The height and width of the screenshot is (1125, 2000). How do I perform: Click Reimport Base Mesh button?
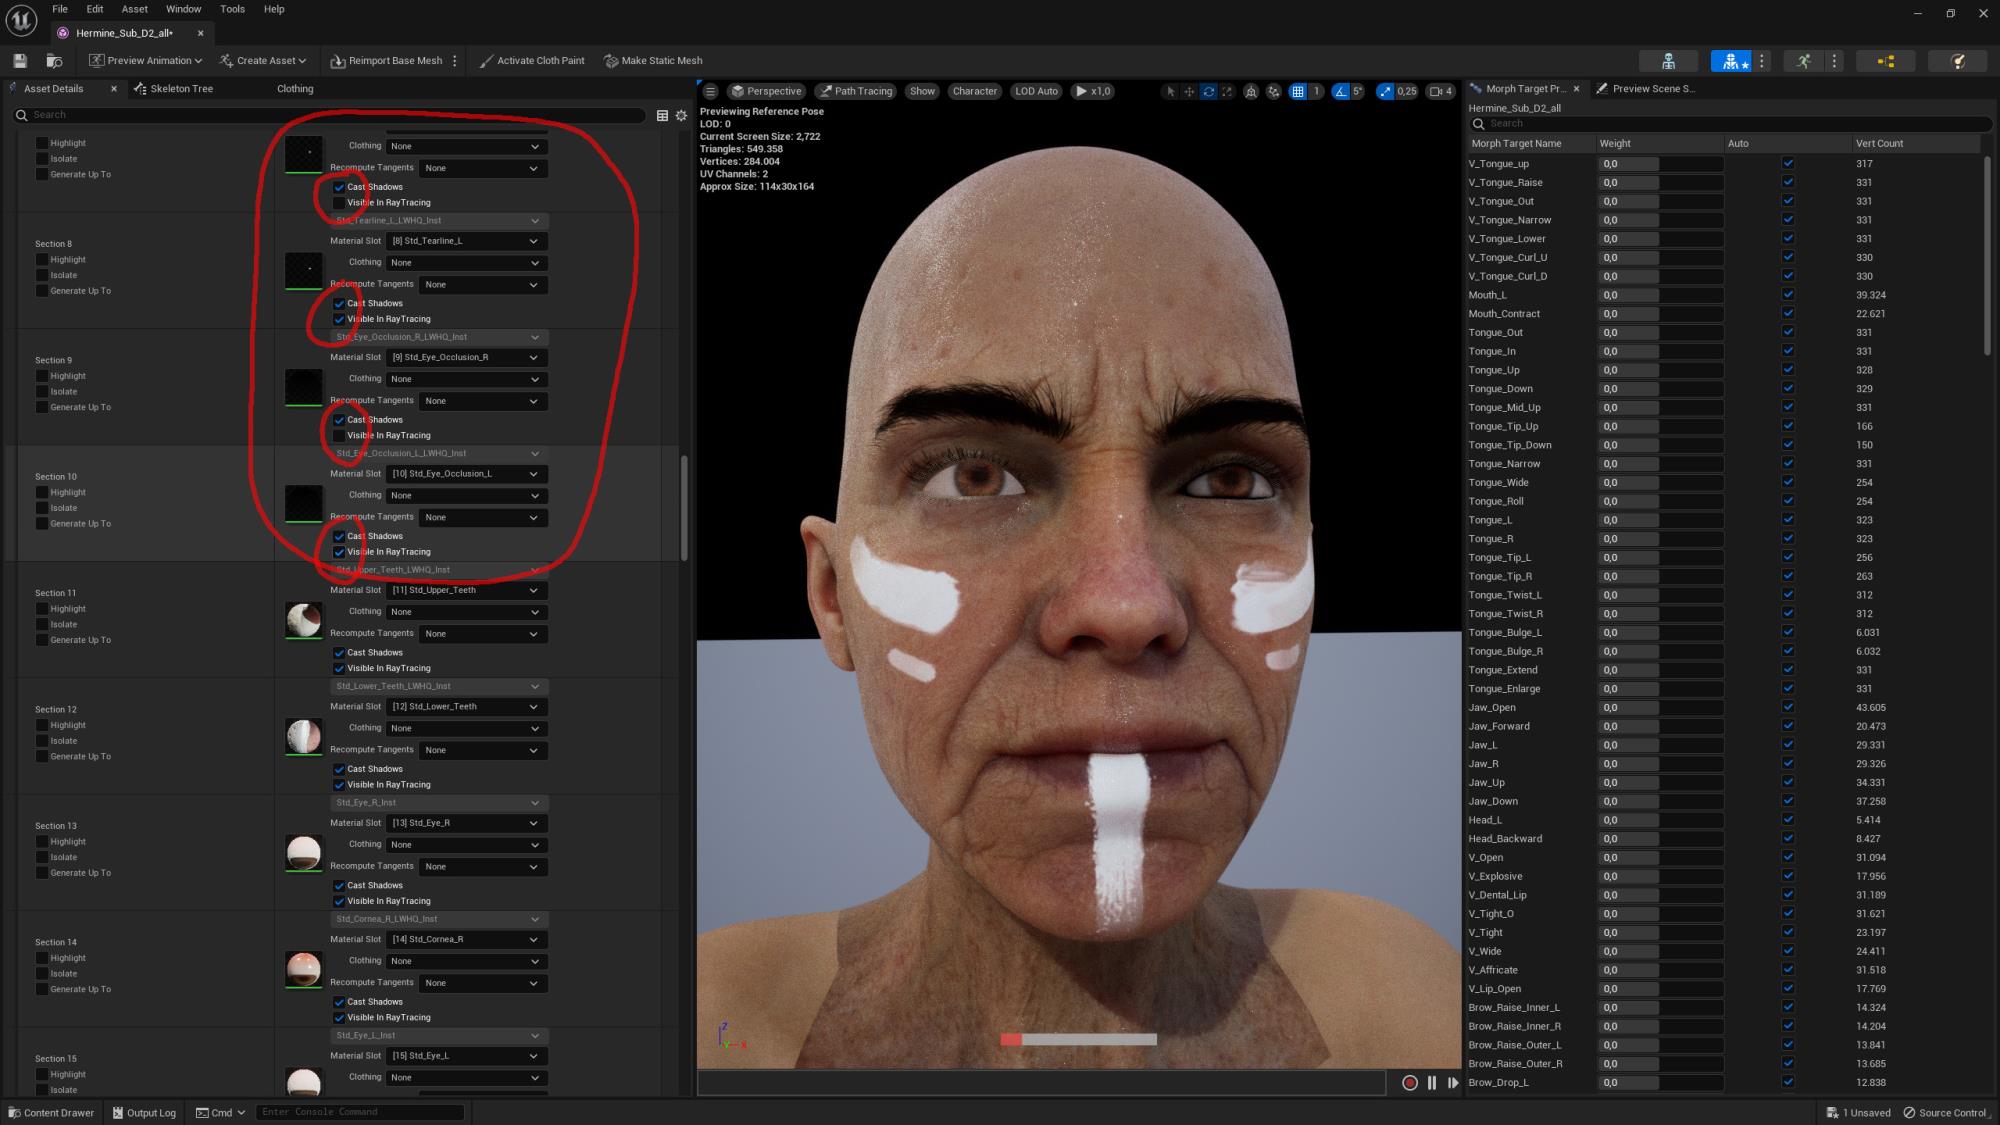pos(386,61)
